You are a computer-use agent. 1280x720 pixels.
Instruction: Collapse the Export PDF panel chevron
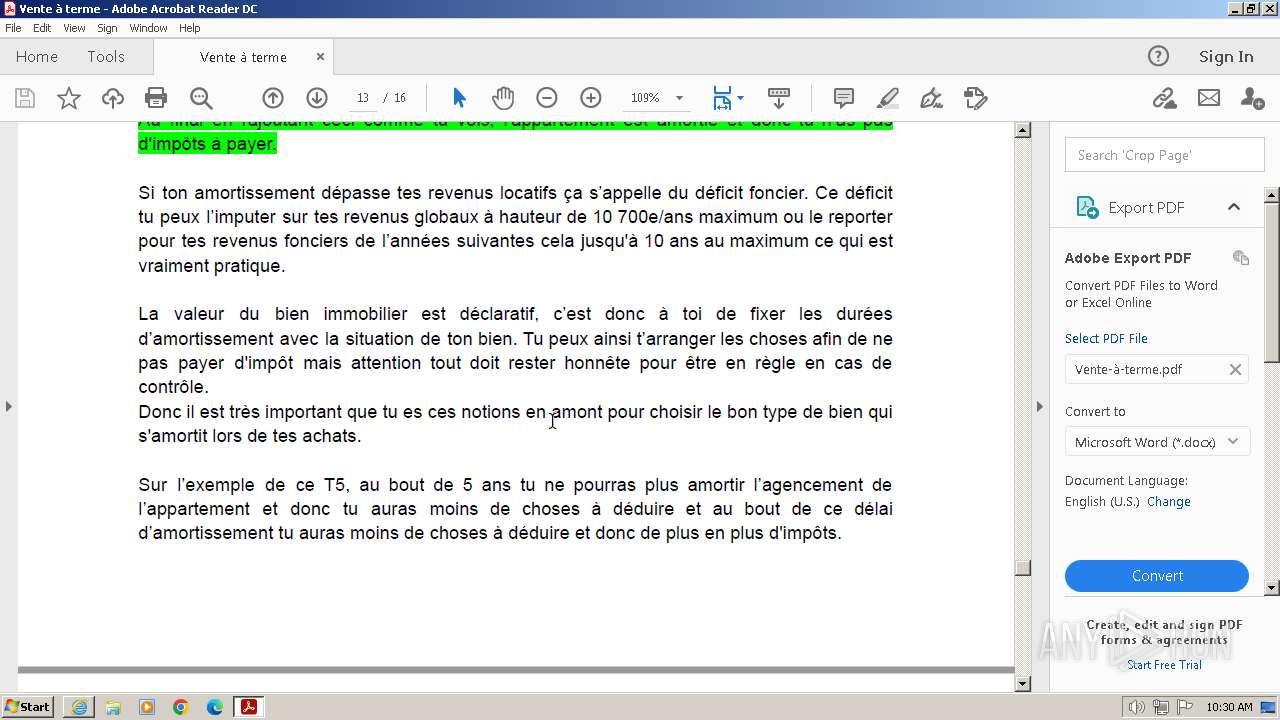pyautogui.click(x=1234, y=207)
